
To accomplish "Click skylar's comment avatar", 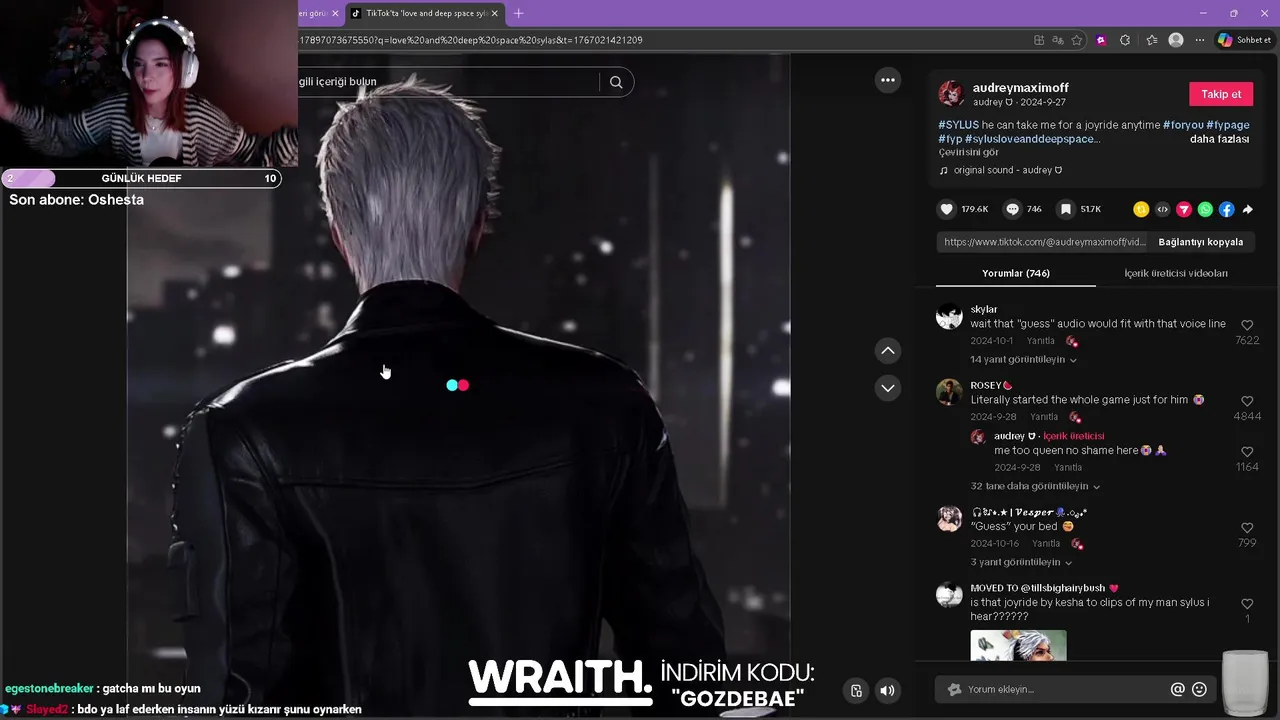I will (949, 317).
